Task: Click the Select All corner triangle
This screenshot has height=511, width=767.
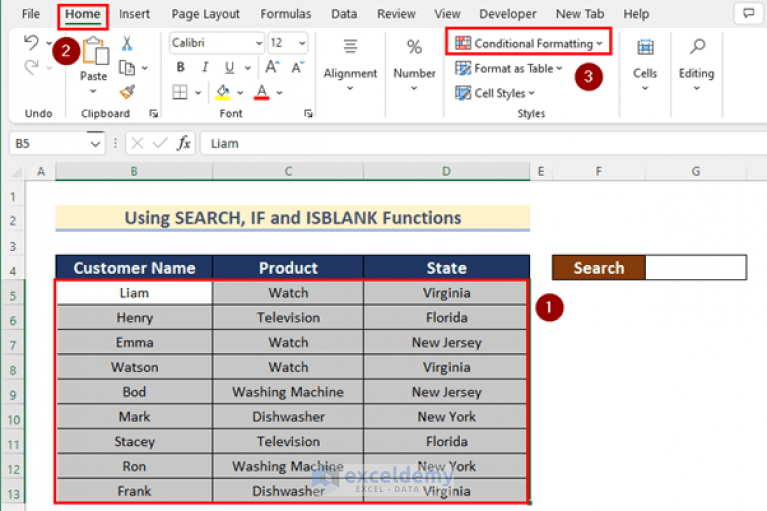Action: [17, 172]
